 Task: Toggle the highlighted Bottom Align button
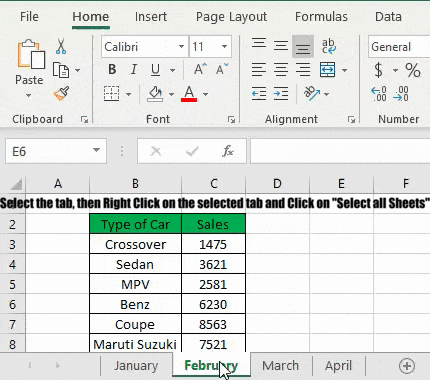(x=303, y=46)
